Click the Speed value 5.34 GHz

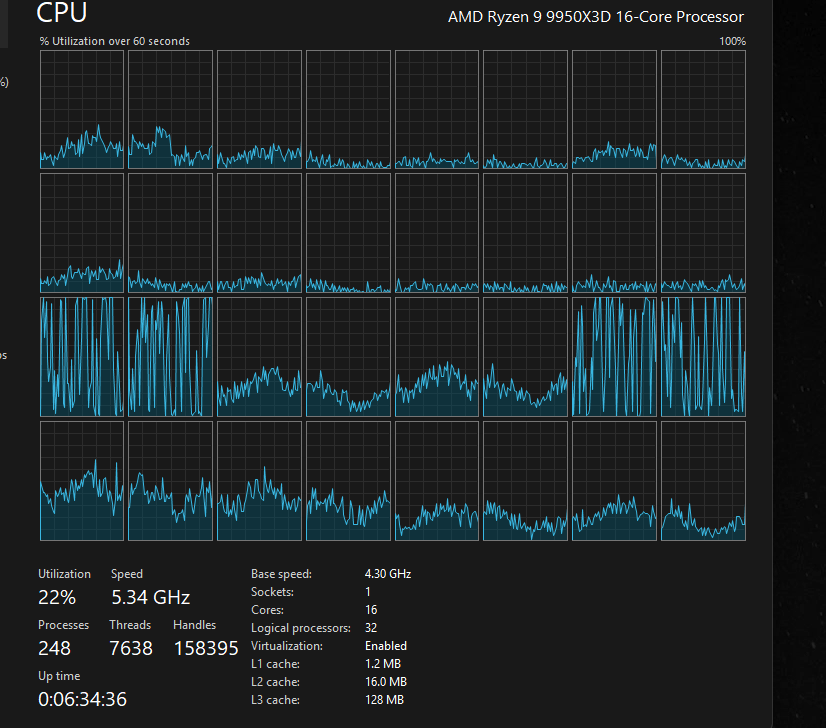point(151,597)
